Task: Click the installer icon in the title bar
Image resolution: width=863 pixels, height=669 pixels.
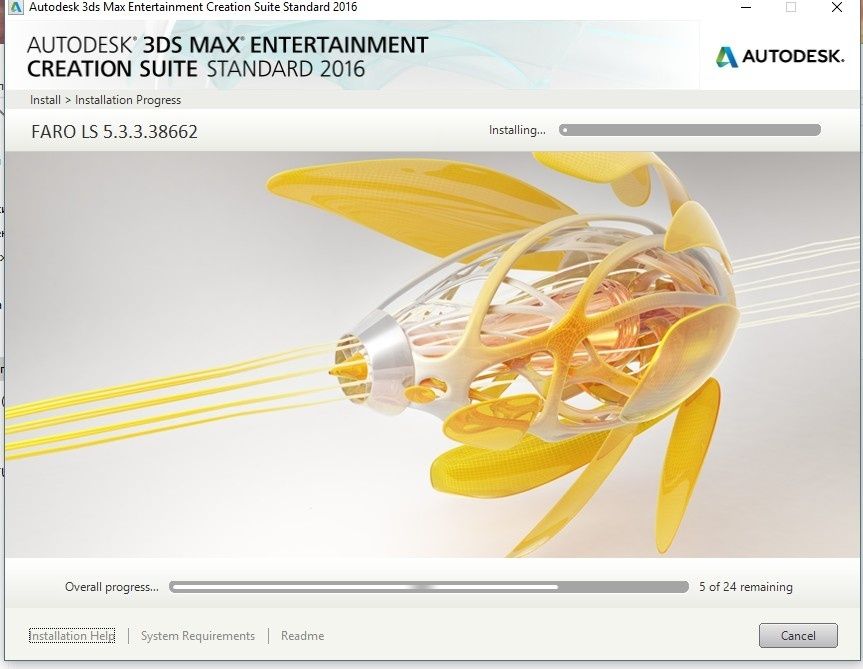Action: click(x=15, y=7)
